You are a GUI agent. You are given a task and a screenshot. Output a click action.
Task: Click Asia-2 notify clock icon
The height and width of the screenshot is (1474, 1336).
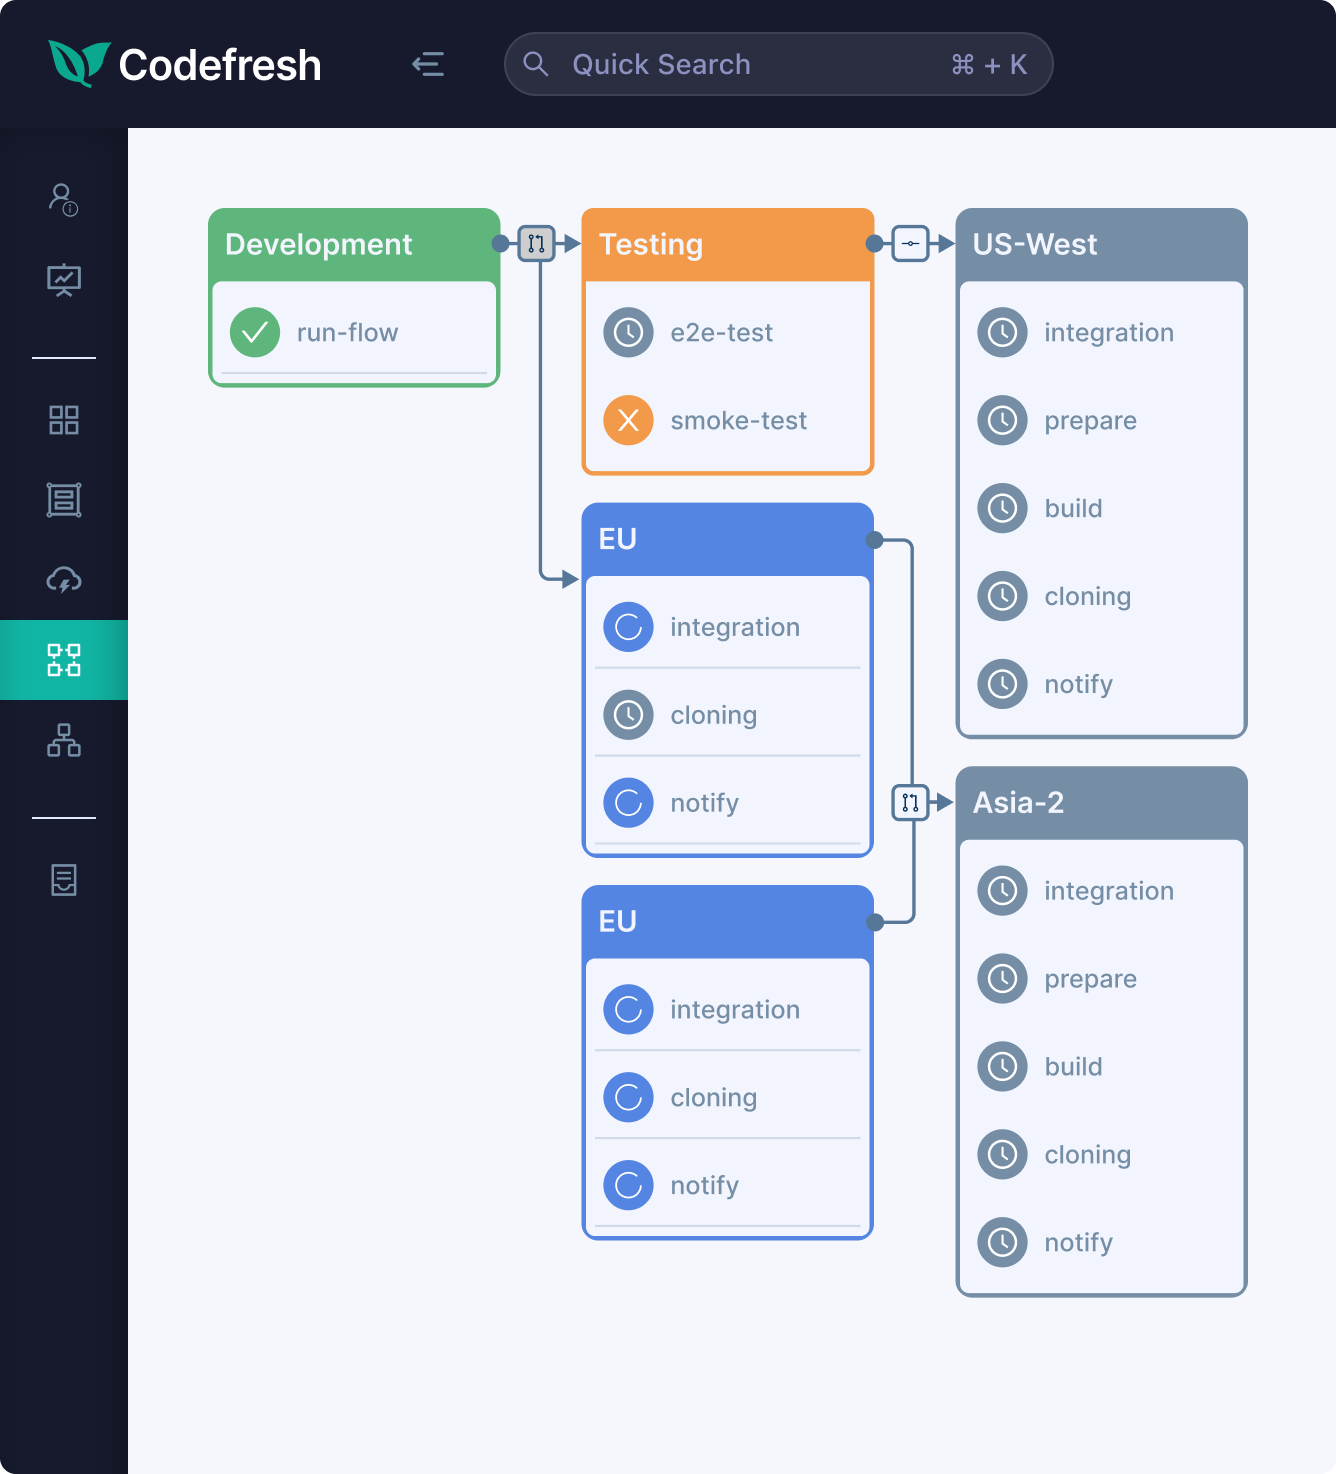click(x=1003, y=1242)
